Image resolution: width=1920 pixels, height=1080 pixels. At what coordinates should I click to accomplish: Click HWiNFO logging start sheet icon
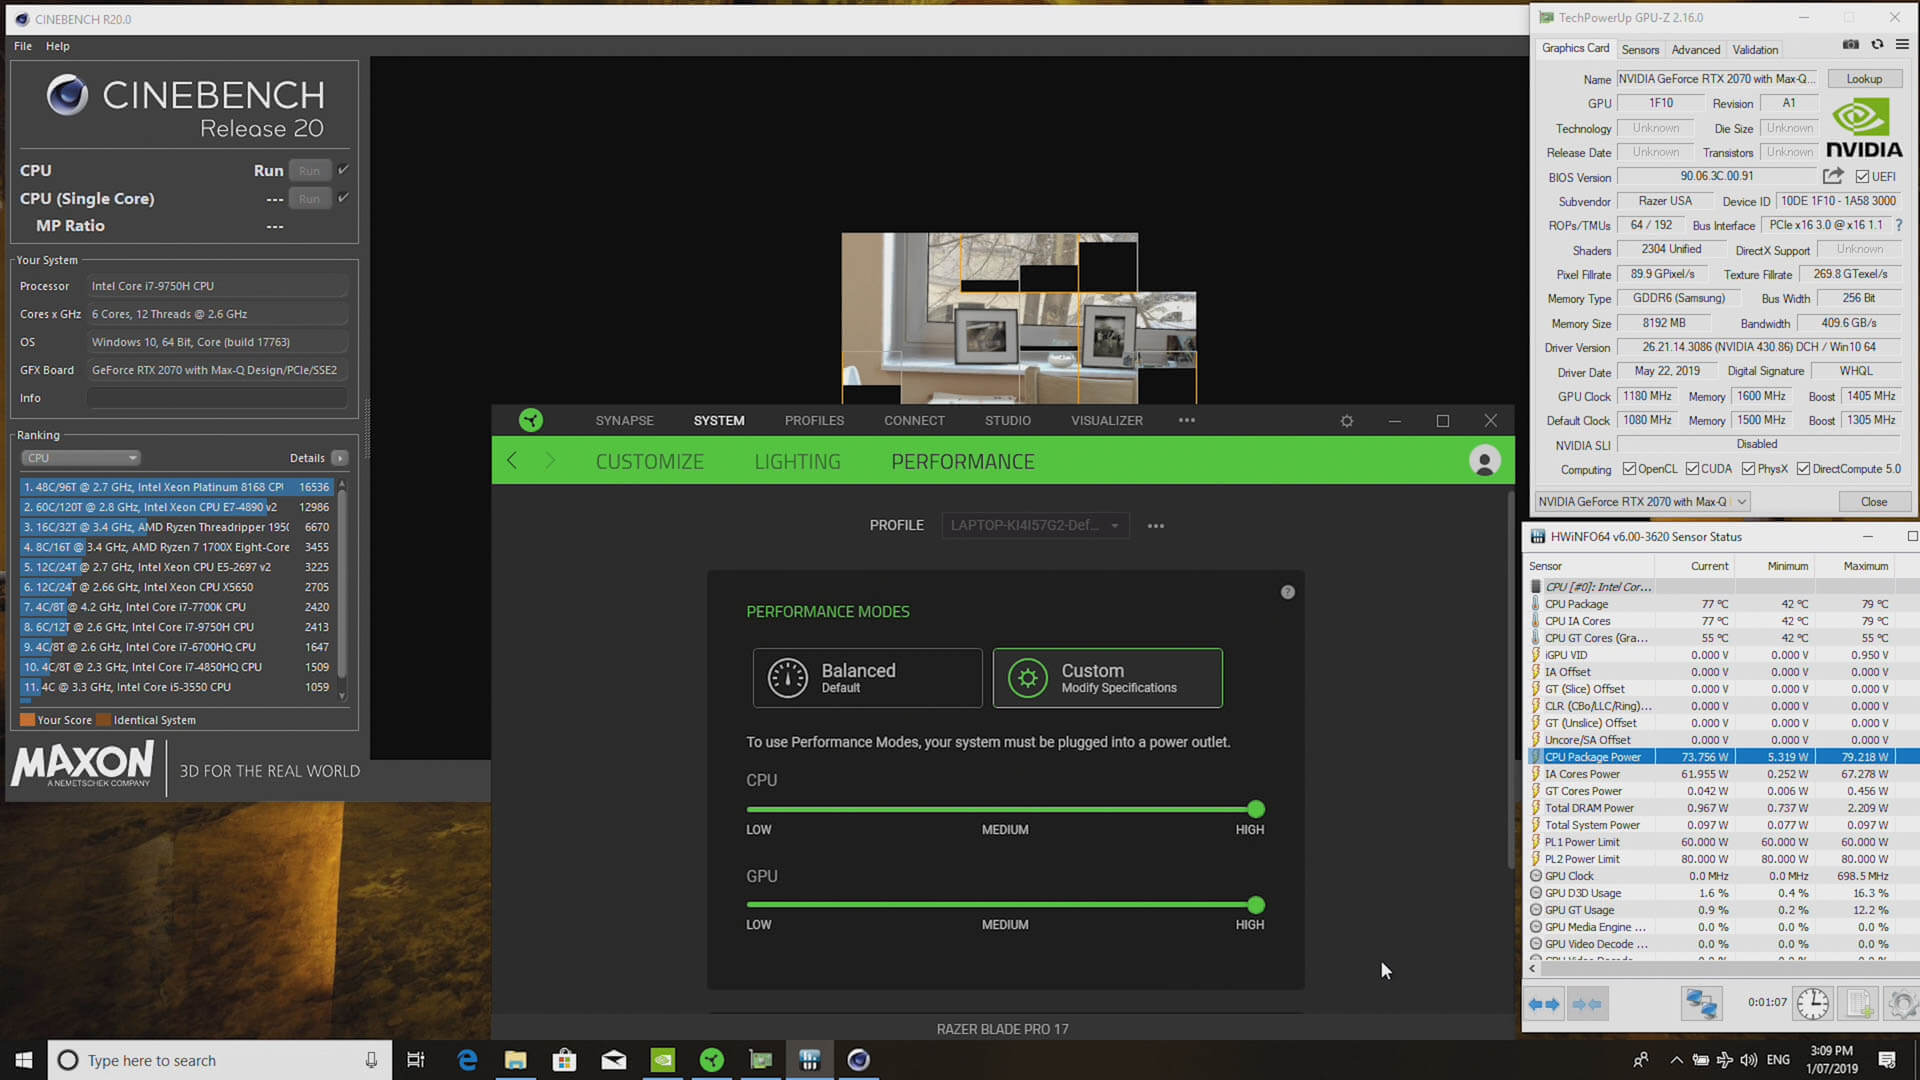click(1858, 1003)
